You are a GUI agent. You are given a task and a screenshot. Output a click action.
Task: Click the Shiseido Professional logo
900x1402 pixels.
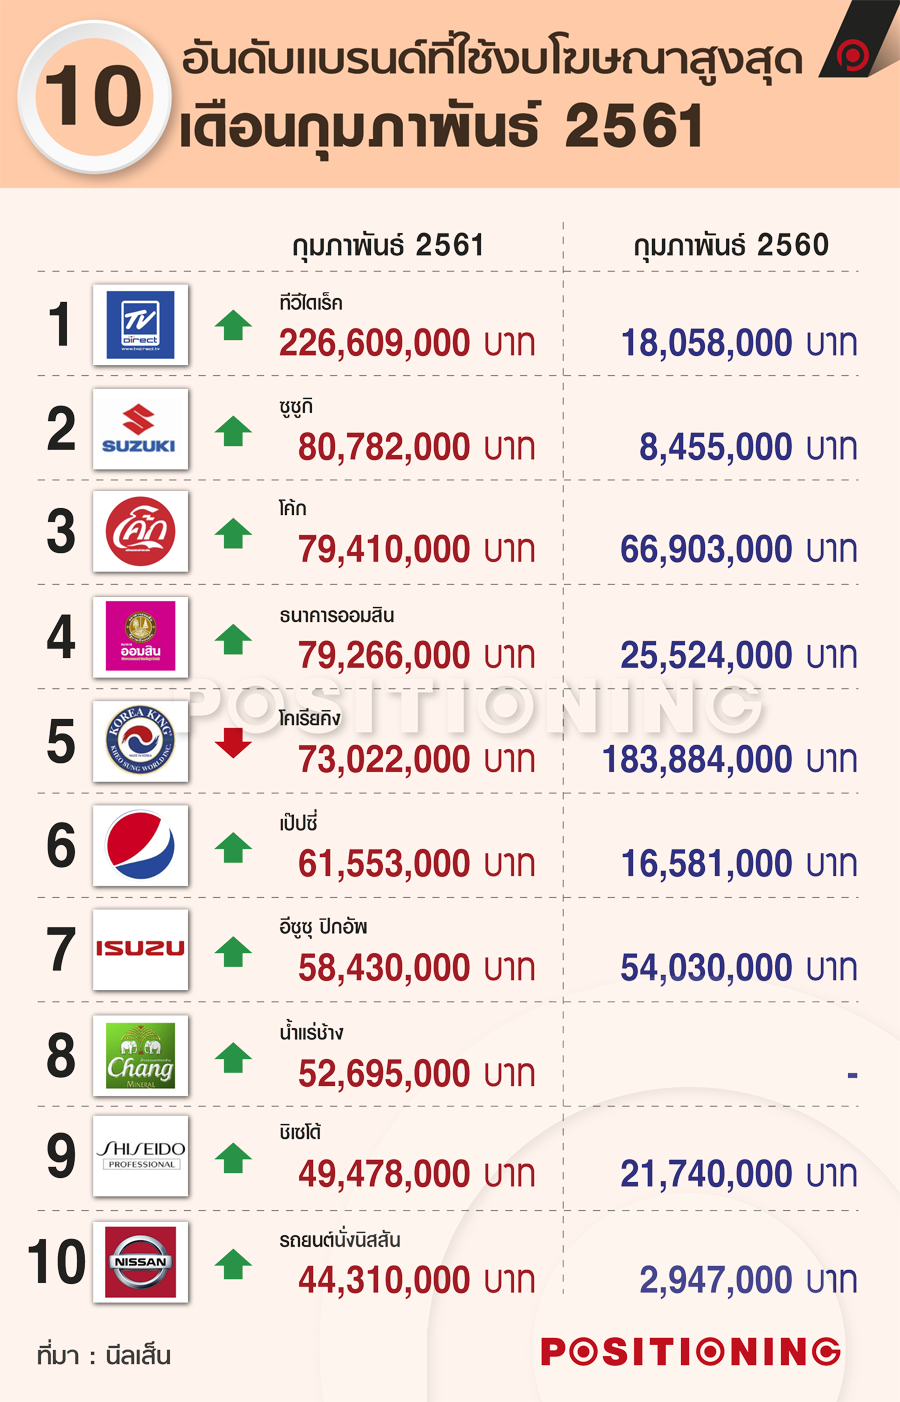point(140,1156)
